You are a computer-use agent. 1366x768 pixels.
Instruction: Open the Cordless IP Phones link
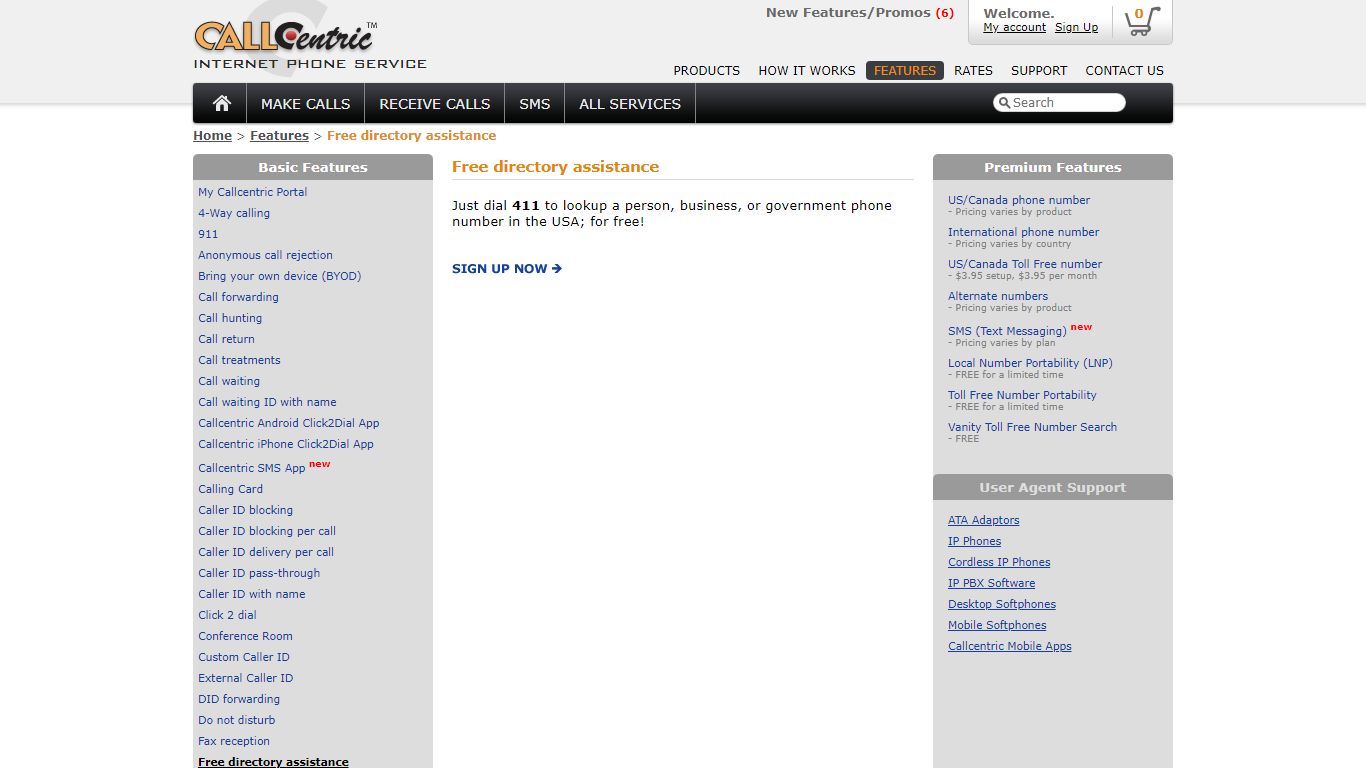point(999,562)
